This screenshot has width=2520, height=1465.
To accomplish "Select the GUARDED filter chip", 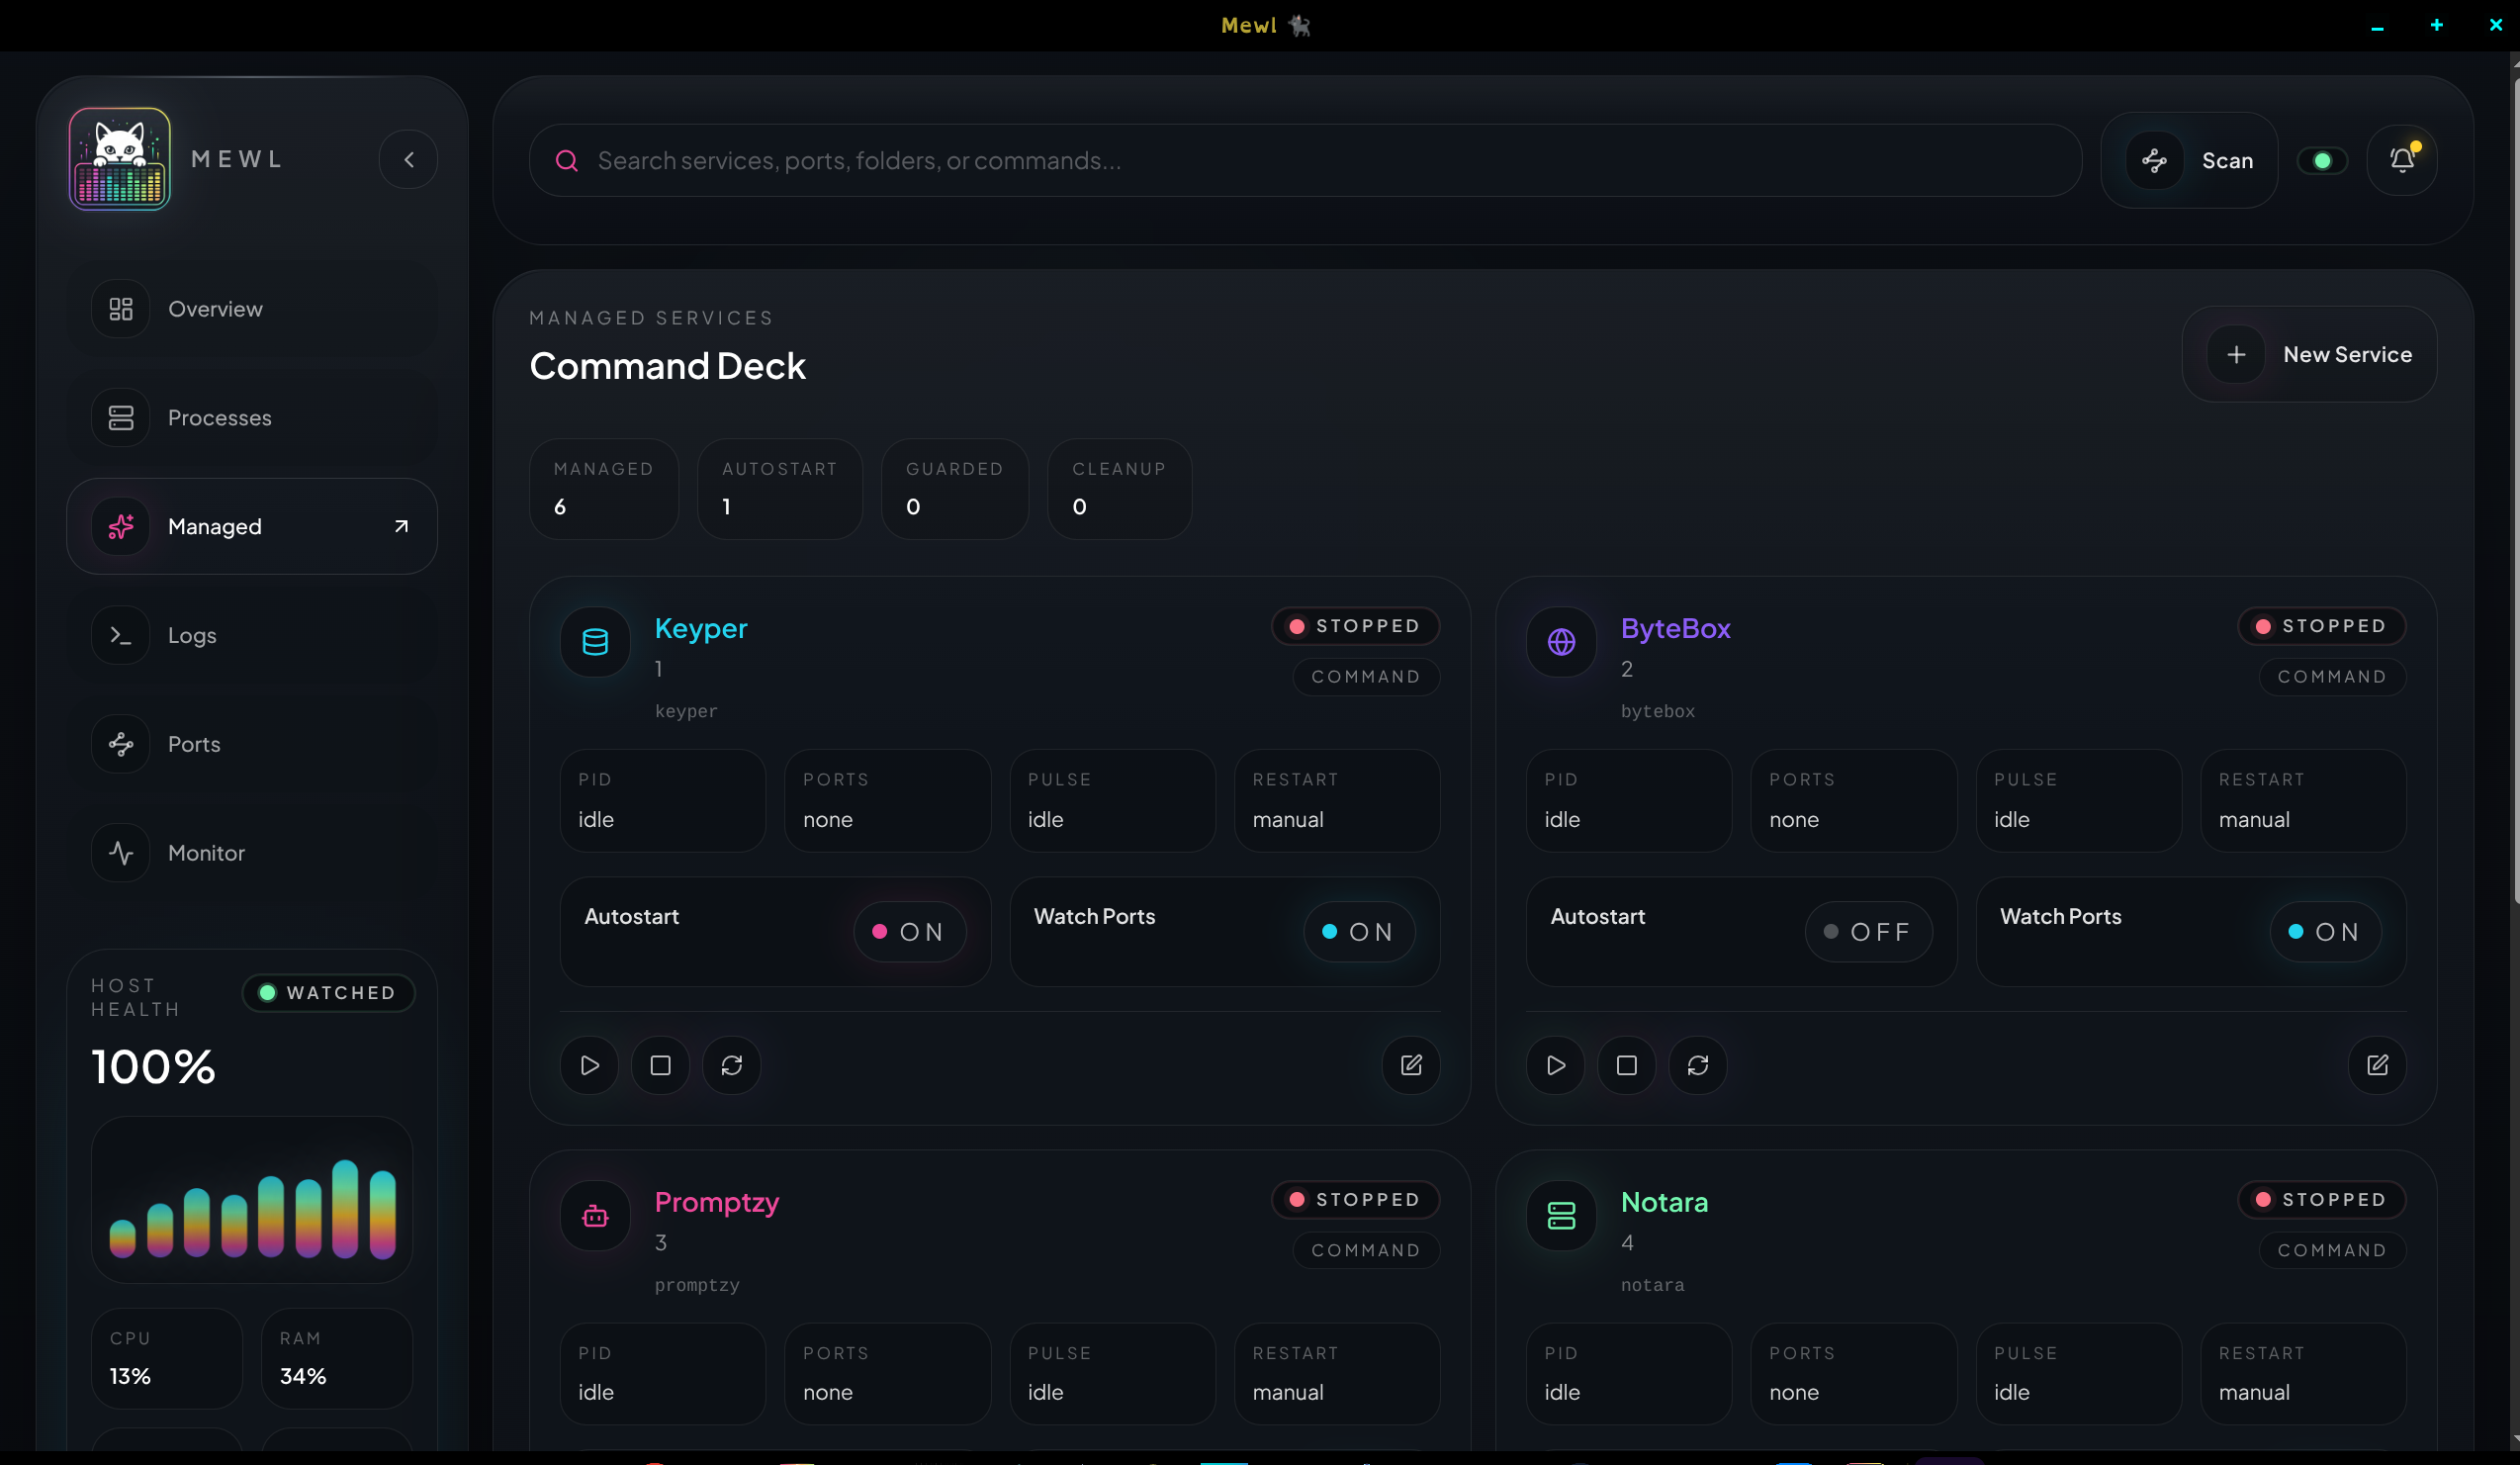I will 954,489.
